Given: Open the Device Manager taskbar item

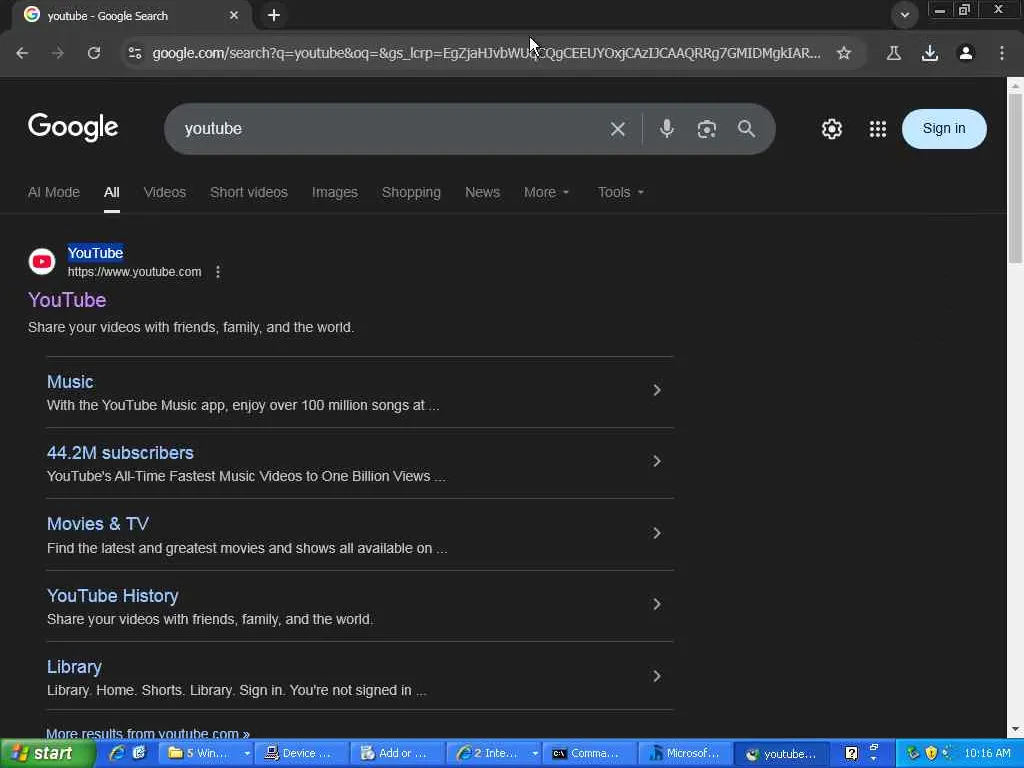Looking at the screenshot, I should coord(301,753).
